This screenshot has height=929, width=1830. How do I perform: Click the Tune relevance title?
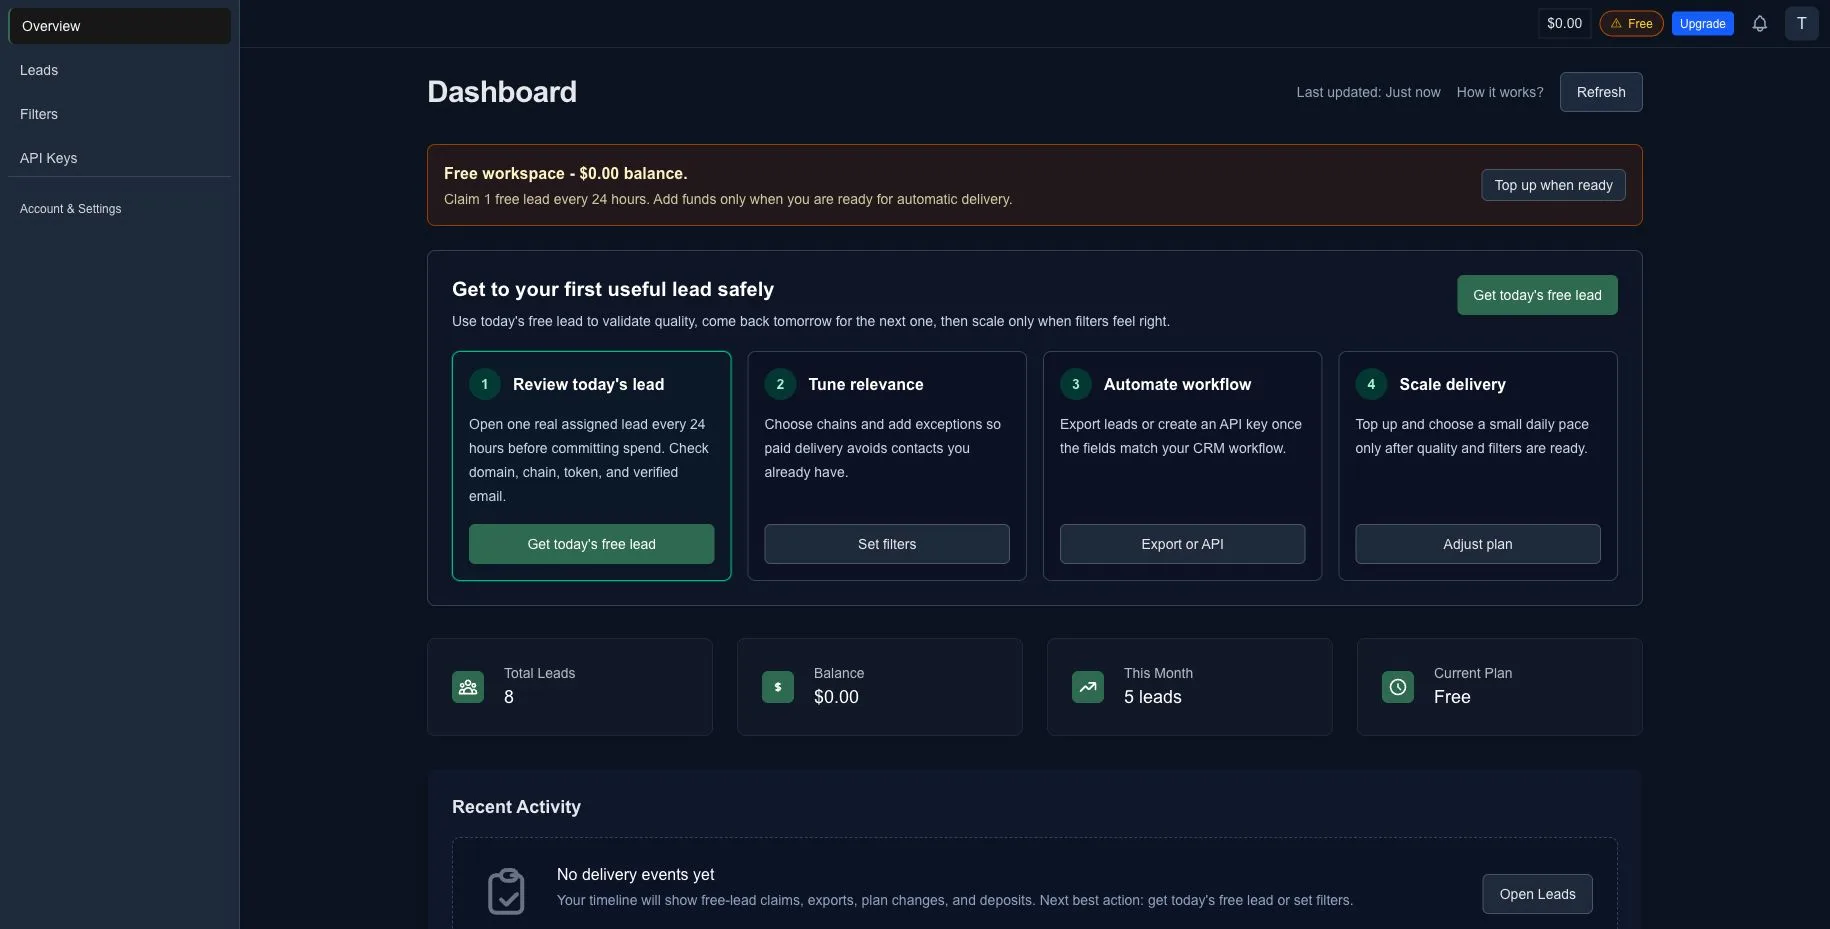click(x=866, y=384)
